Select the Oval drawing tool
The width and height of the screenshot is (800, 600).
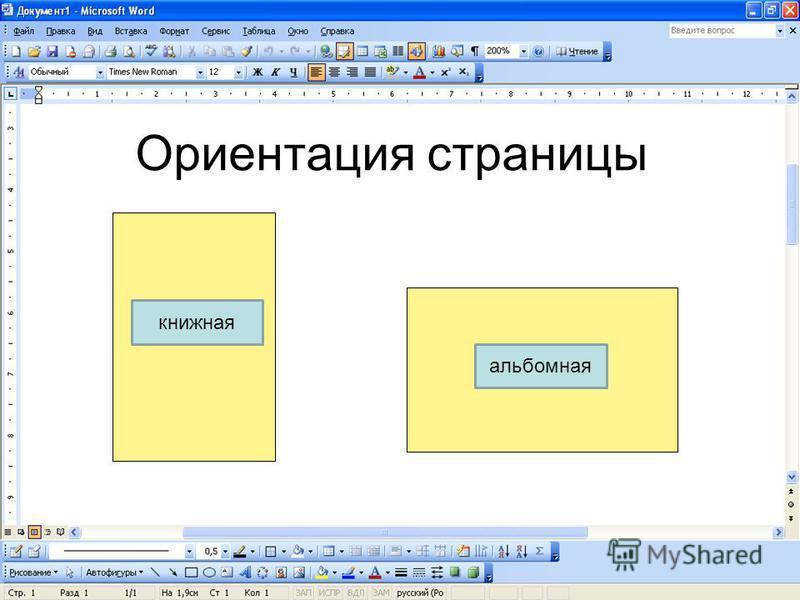pyautogui.click(x=209, y=573)
